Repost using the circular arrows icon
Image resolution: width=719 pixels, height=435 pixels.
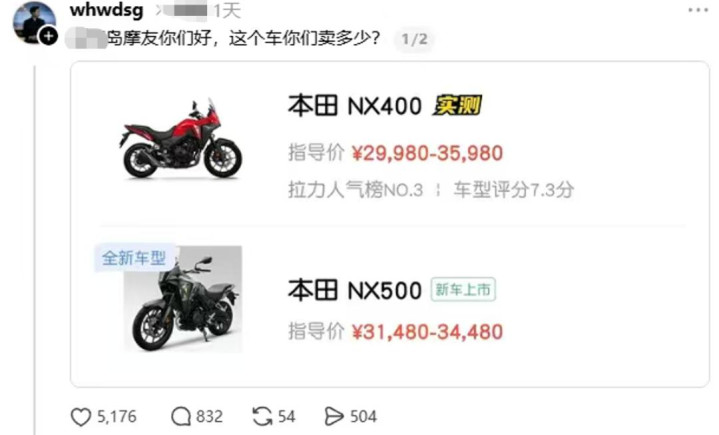[262, 417]
